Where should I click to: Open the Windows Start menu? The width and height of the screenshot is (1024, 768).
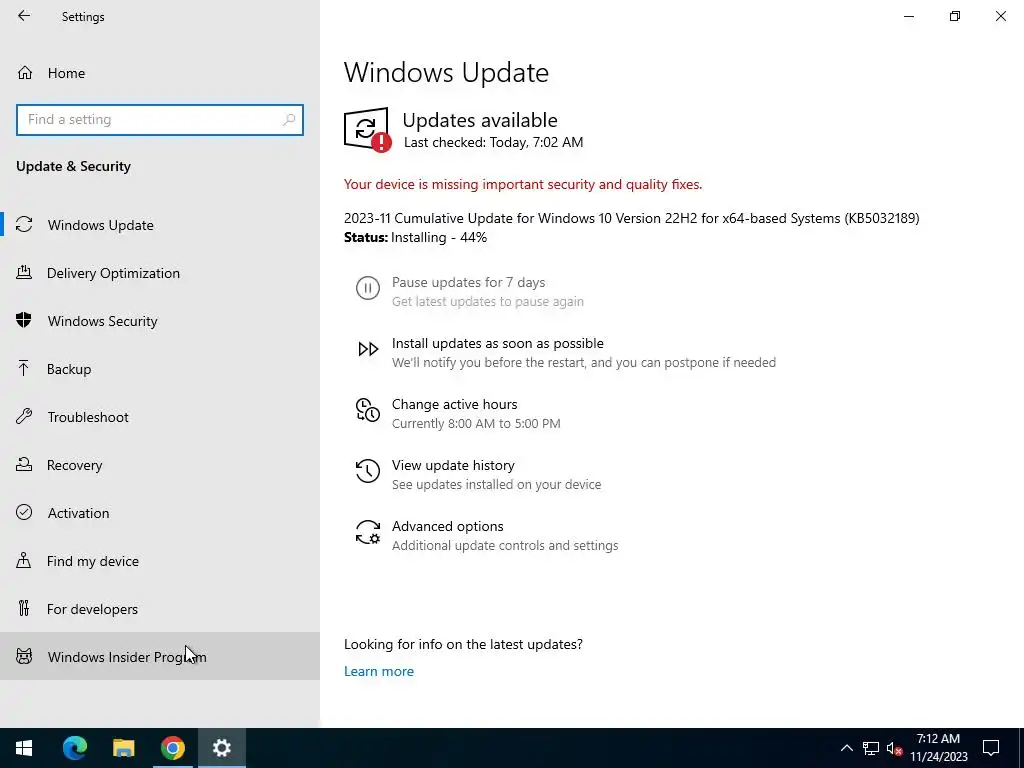(x=24, y=748)
